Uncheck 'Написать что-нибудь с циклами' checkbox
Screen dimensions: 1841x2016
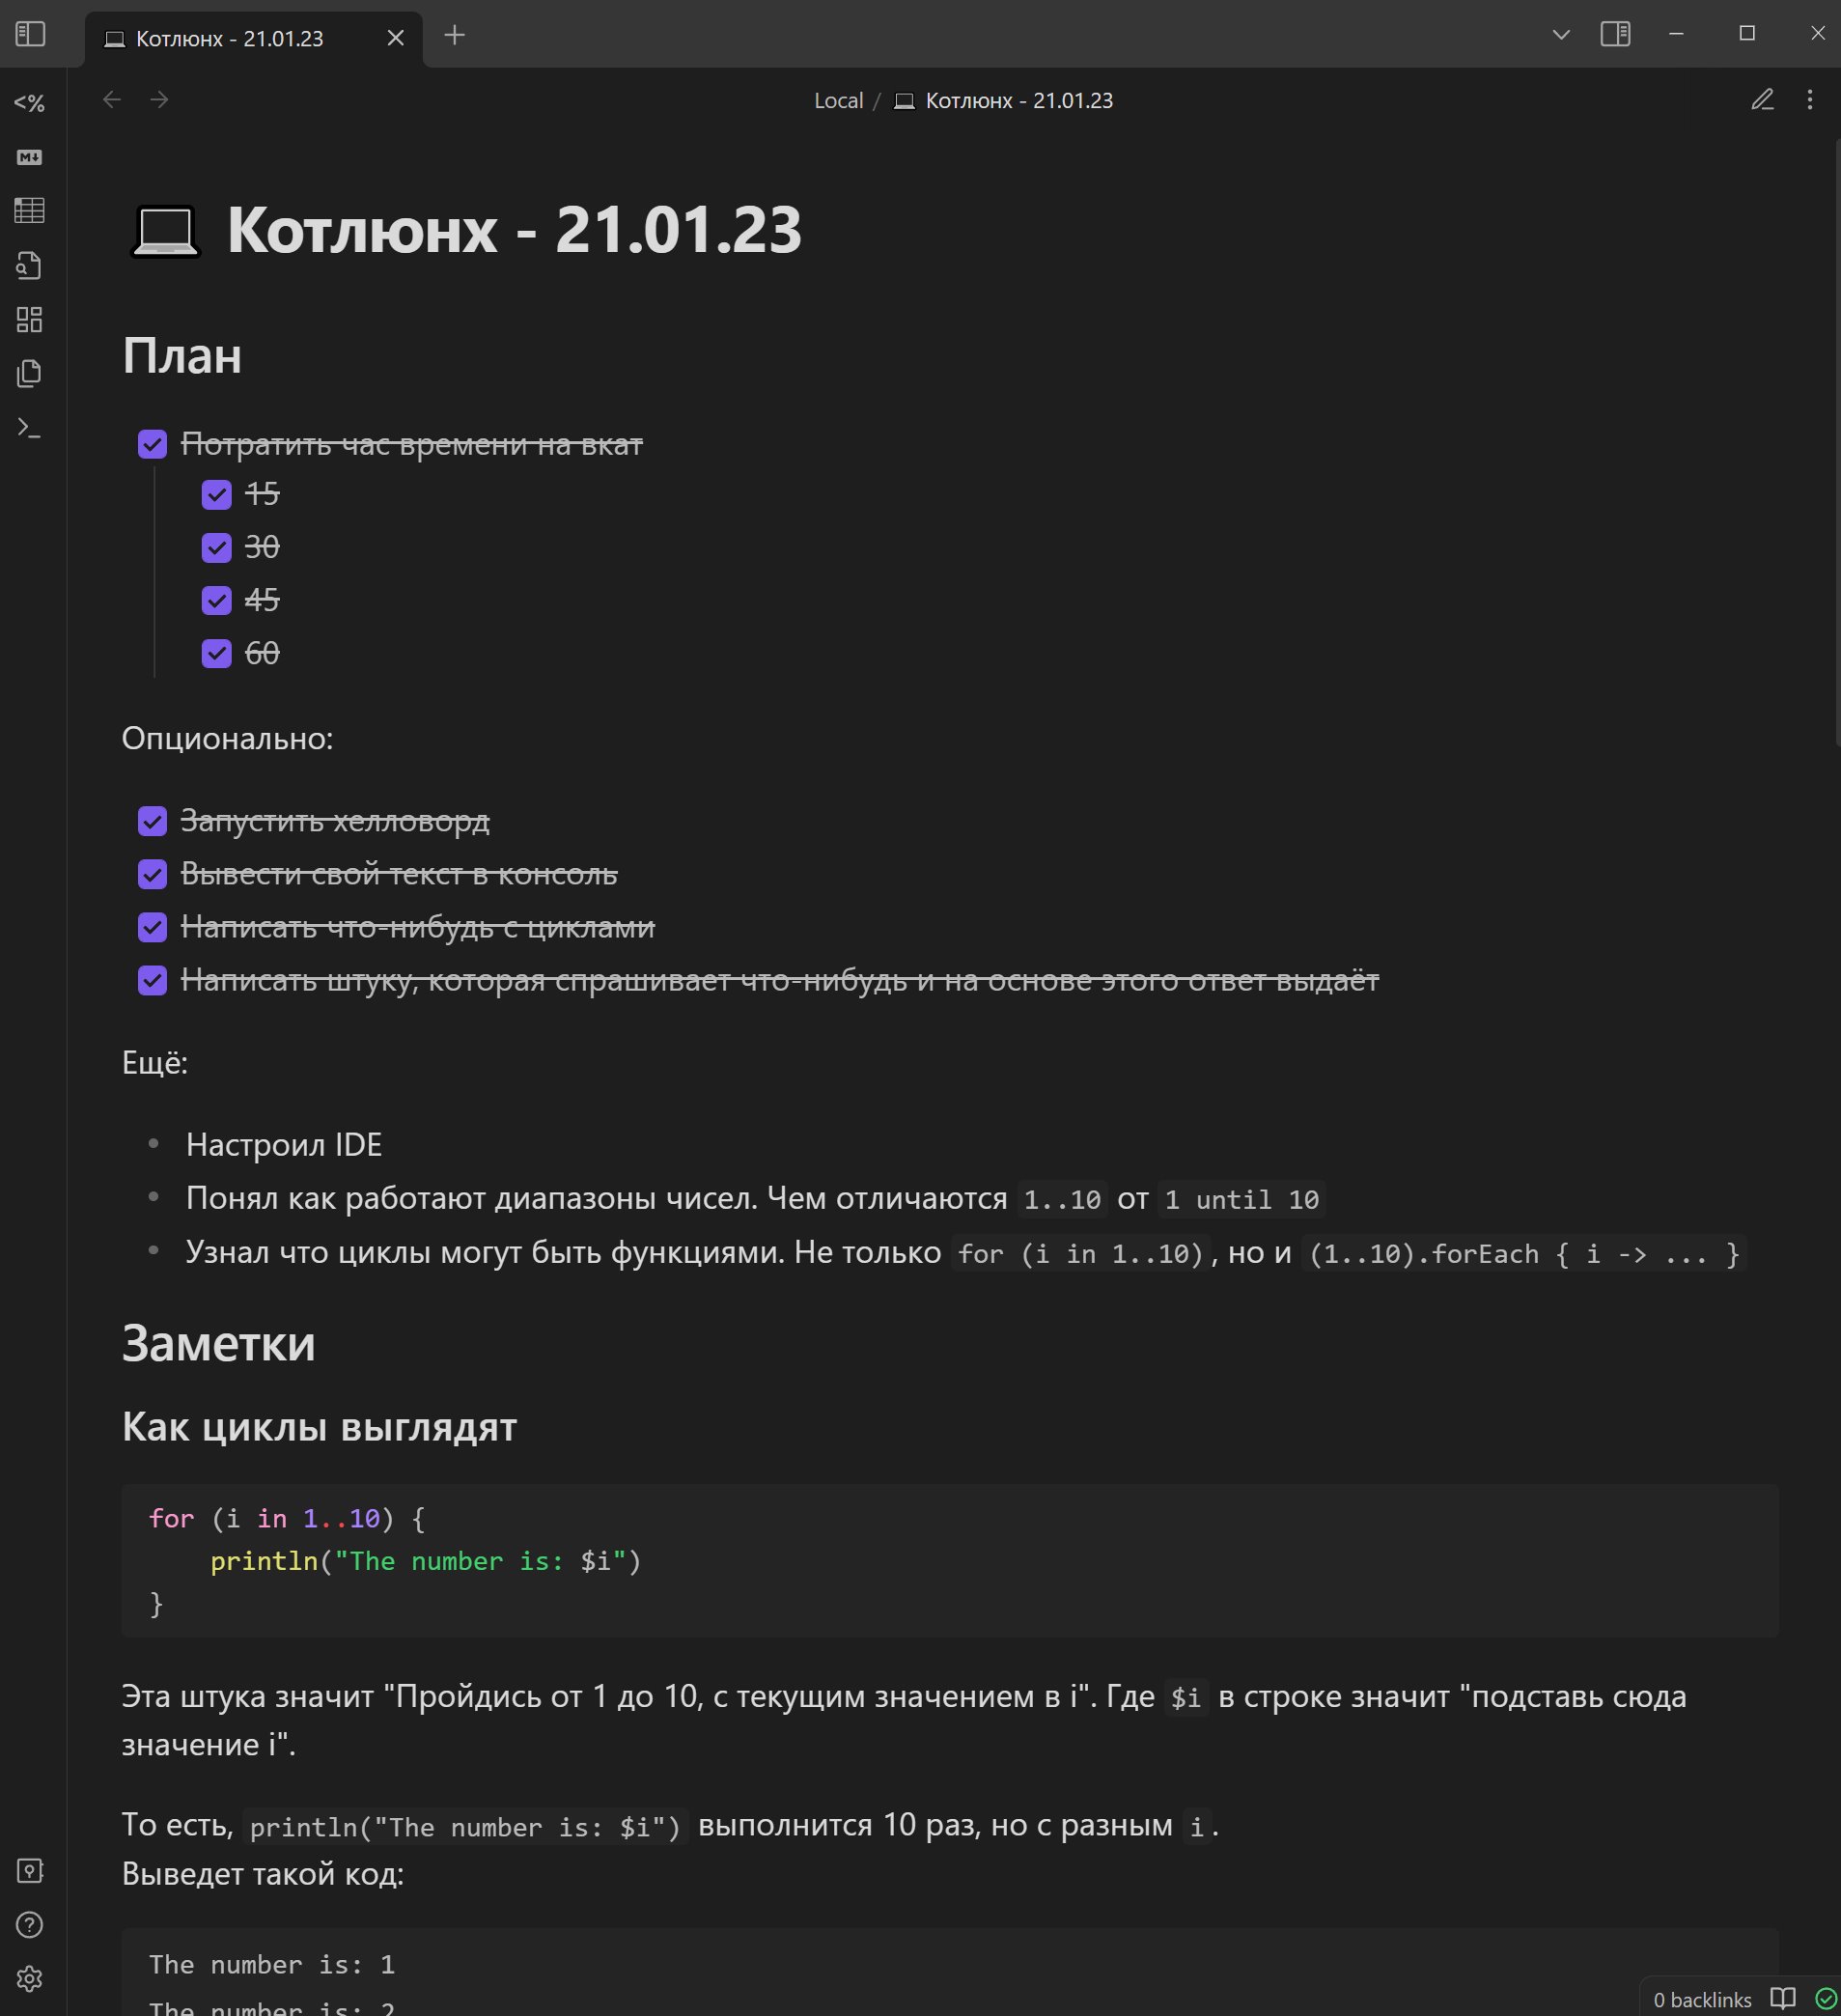coord(152,927)
